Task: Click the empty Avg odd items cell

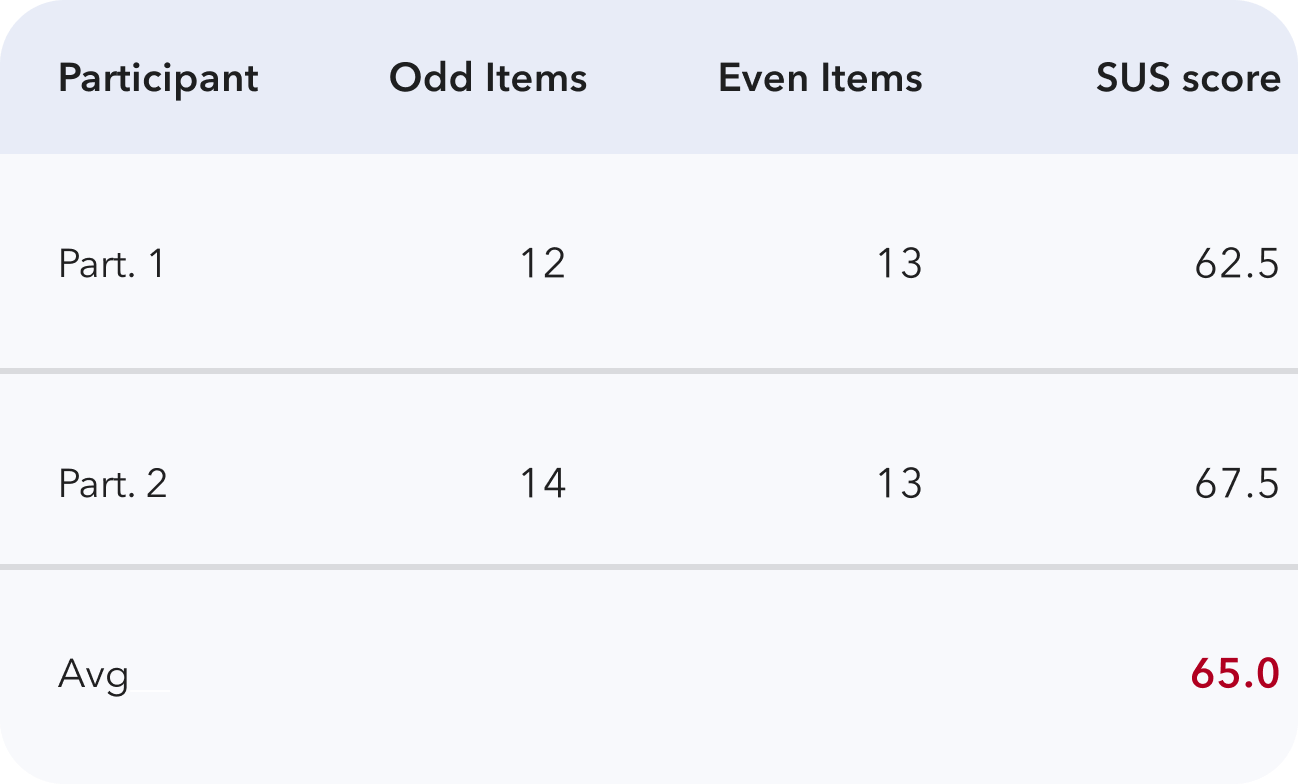Action: [488, 676]
